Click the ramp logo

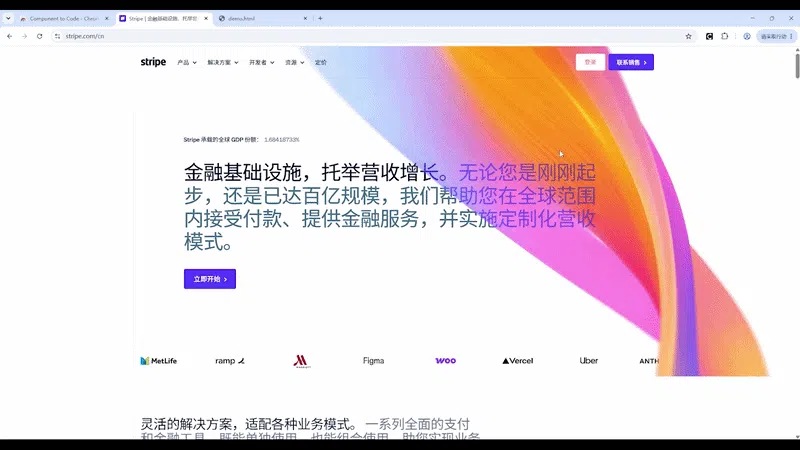pos(230,361)
